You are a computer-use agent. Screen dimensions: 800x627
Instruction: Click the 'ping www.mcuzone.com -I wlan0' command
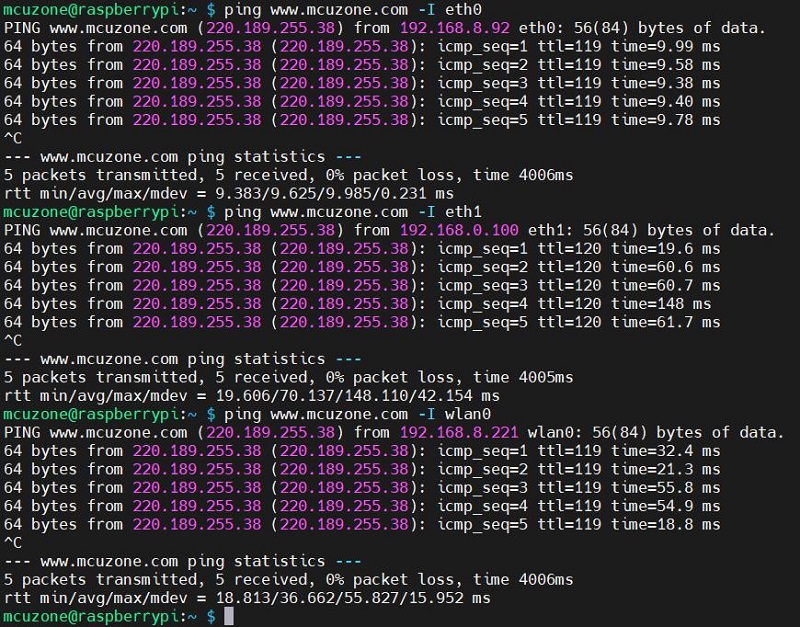(x=357, y=414)
